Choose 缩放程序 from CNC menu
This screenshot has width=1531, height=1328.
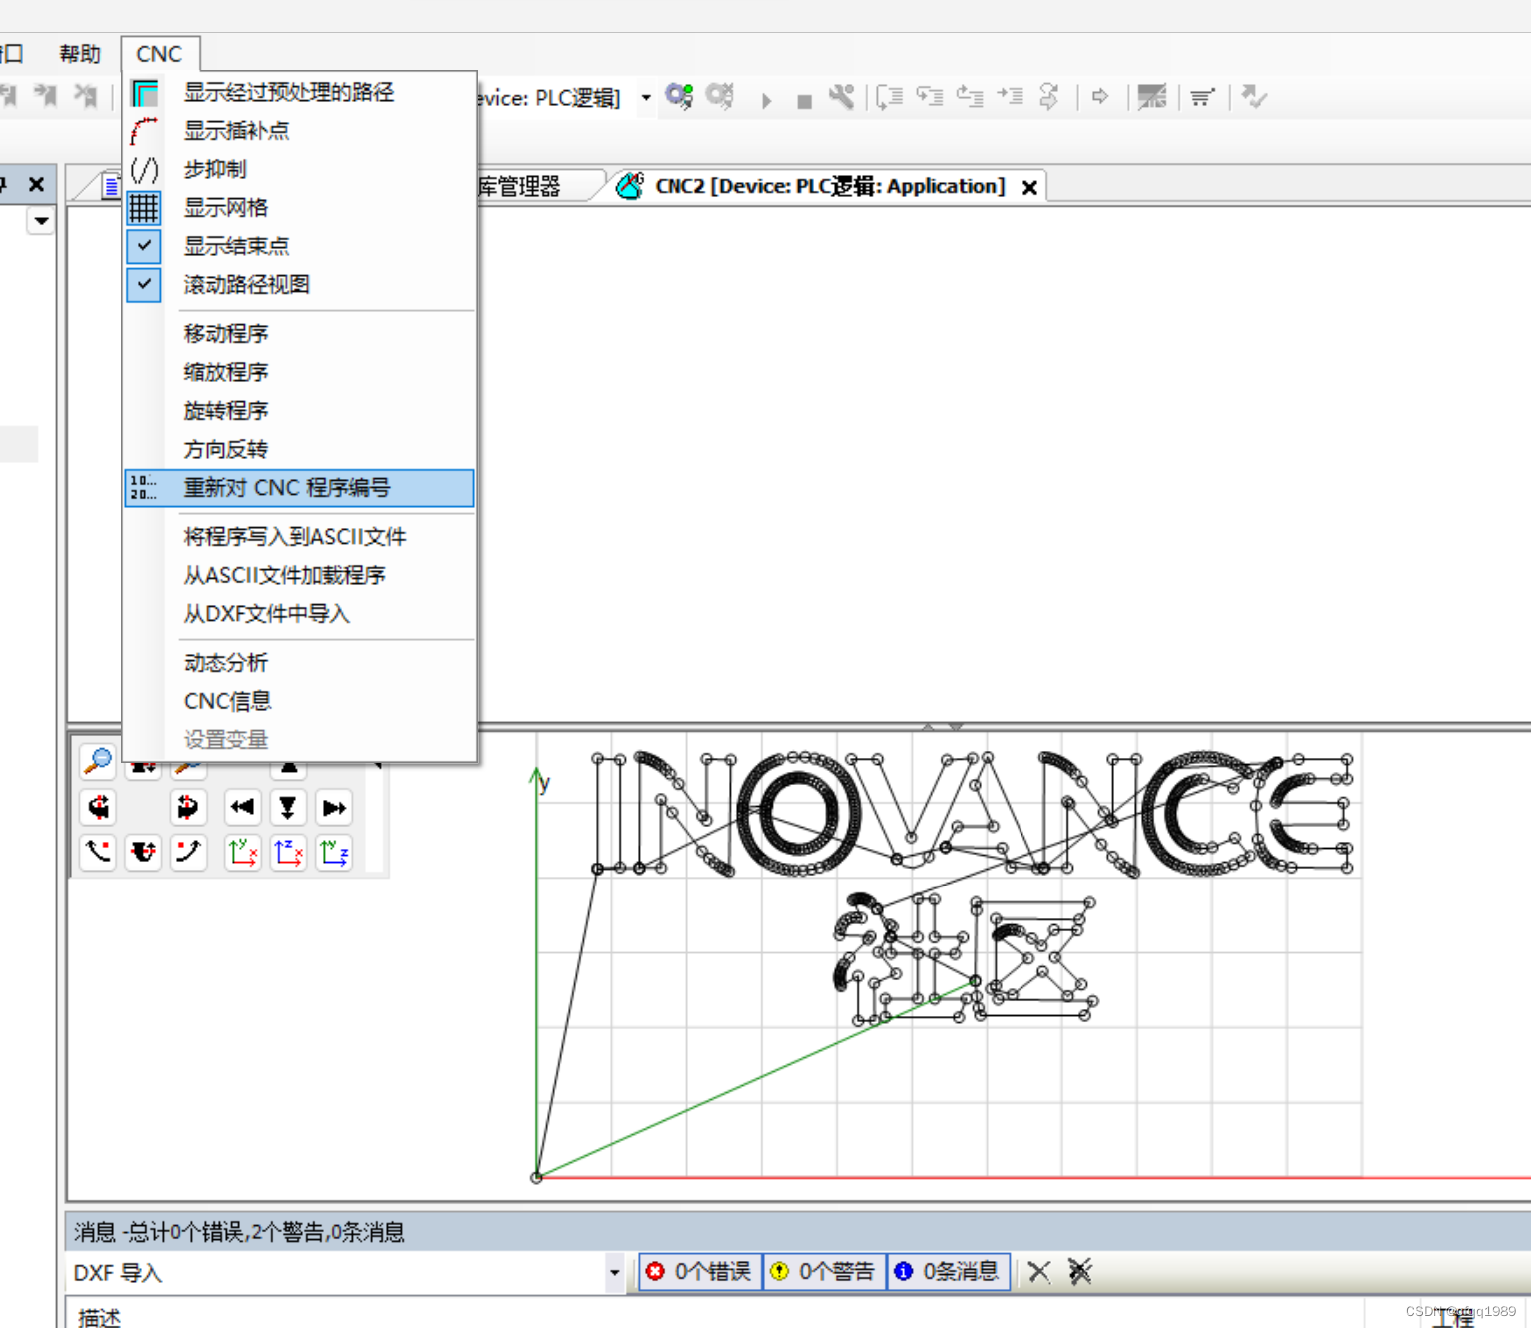pyautogui.click(x=299, y=372)
